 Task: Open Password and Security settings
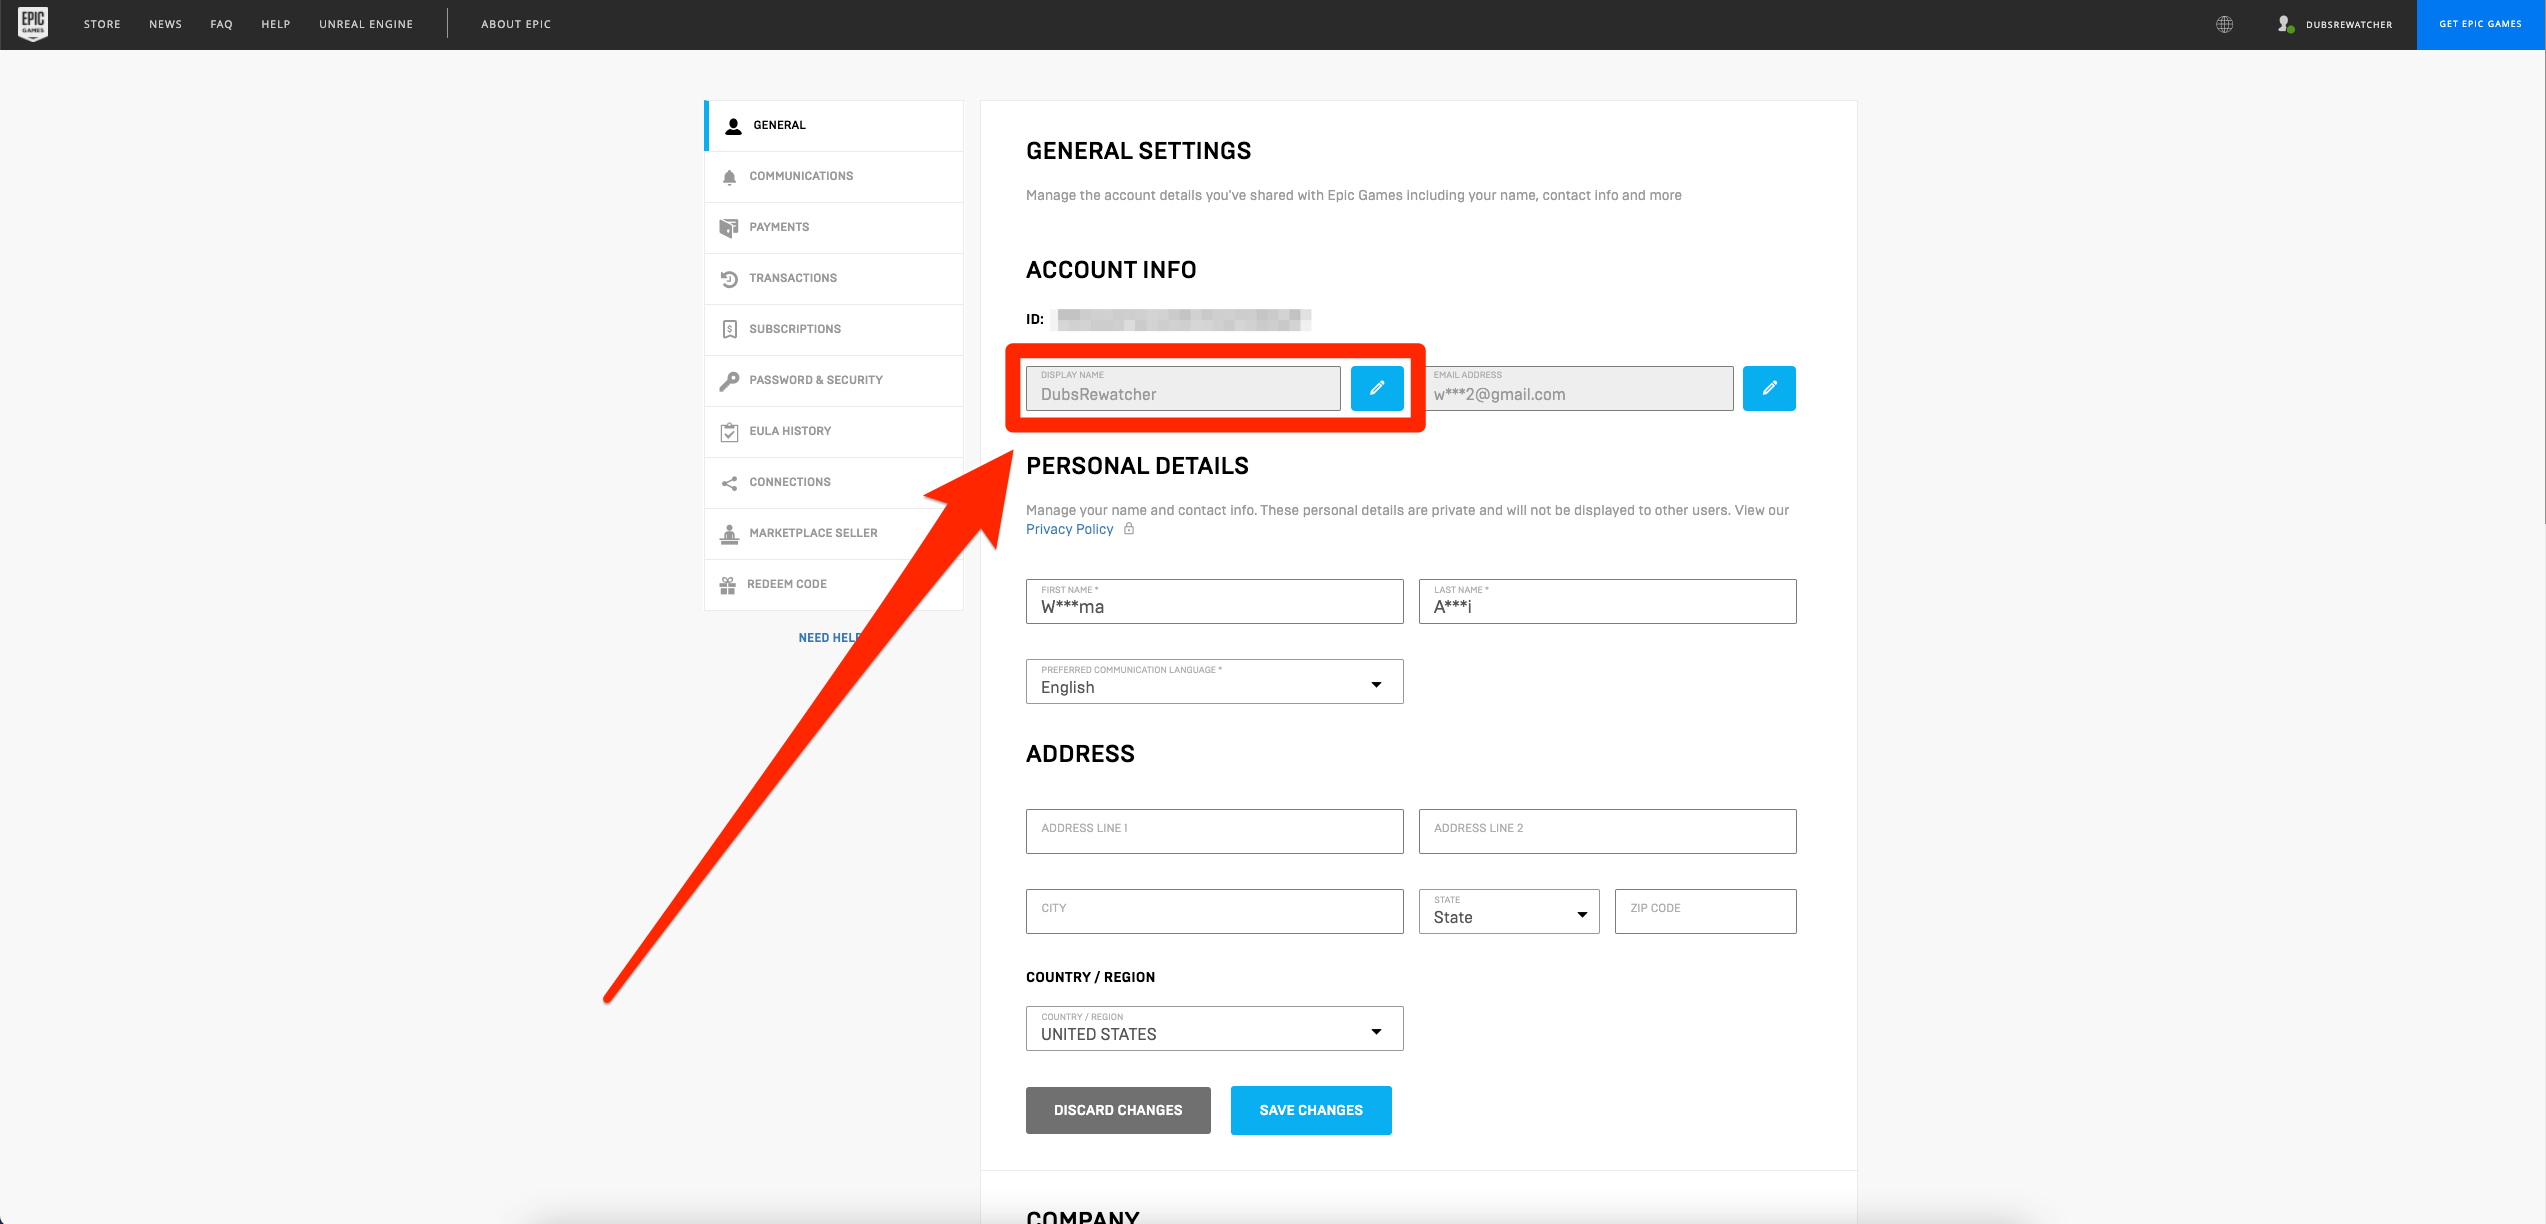pyautogui.click(x=815, y=380)
